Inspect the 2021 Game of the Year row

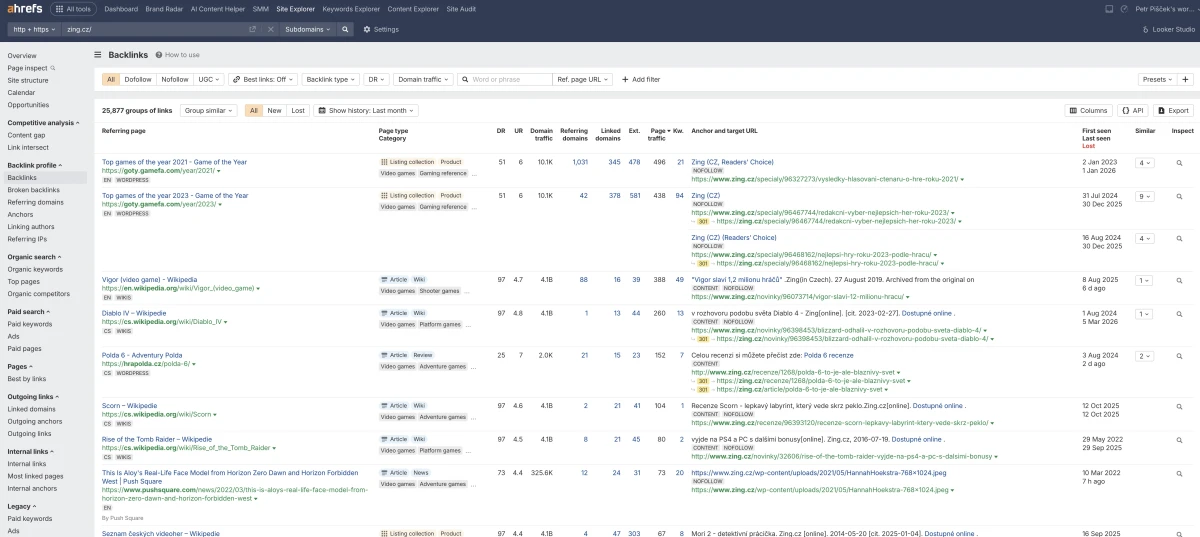[1179, 162]
